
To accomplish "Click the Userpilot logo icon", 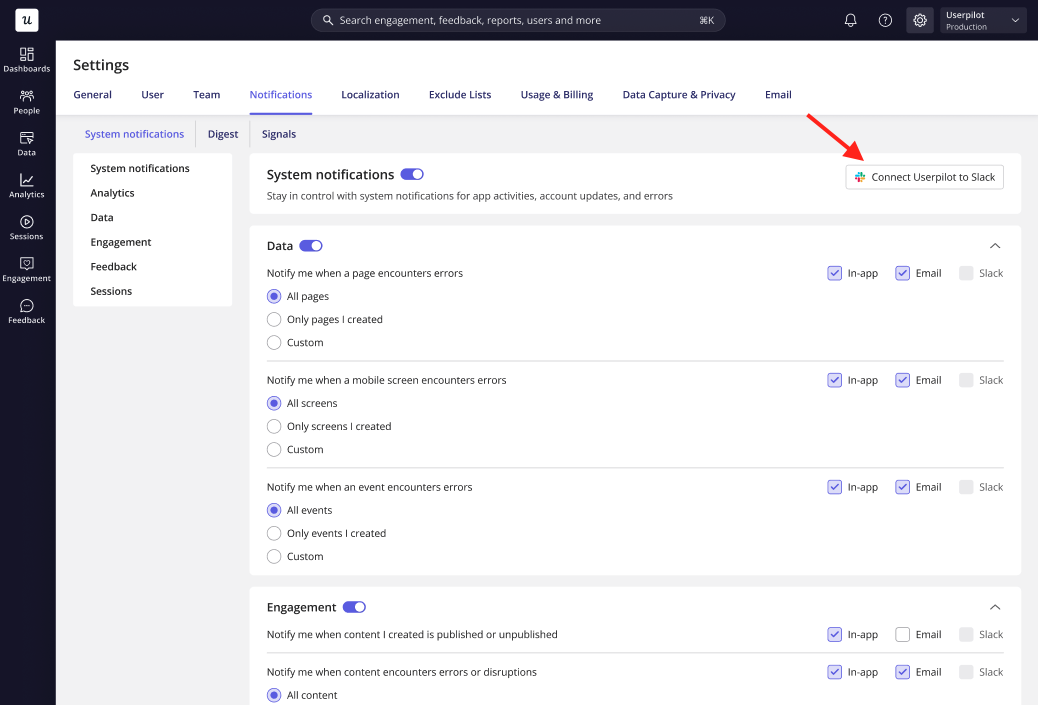I will (x=26, y=20).
